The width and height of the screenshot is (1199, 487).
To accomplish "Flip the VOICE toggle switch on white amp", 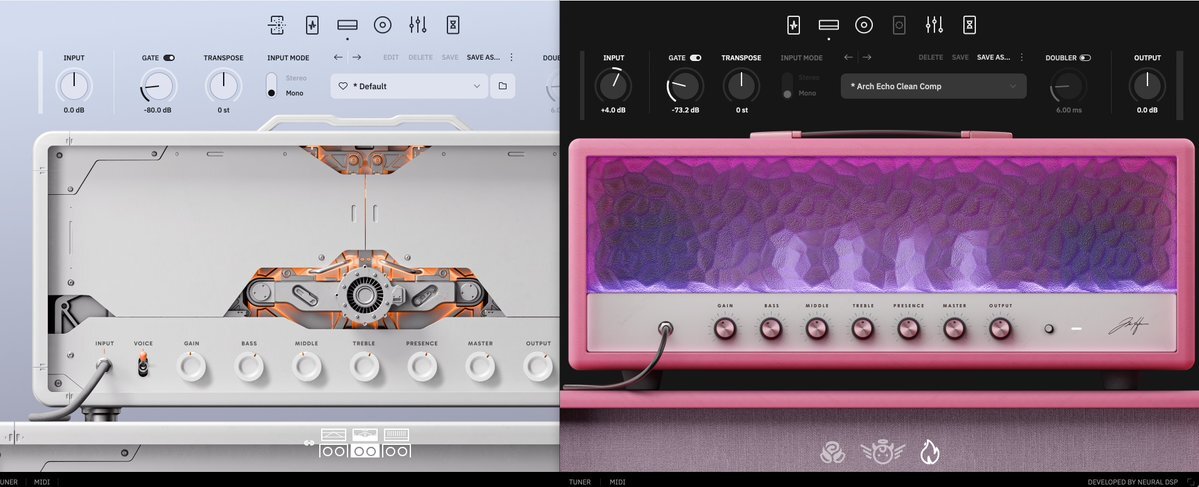I will pos(143,366).
